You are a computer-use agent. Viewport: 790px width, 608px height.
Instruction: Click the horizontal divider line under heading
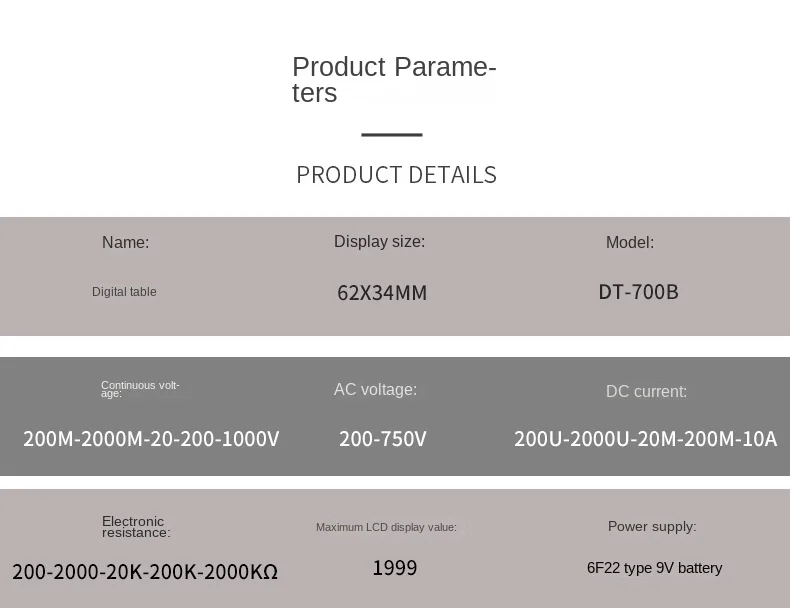pyautogui.click(x=391, y=134)
